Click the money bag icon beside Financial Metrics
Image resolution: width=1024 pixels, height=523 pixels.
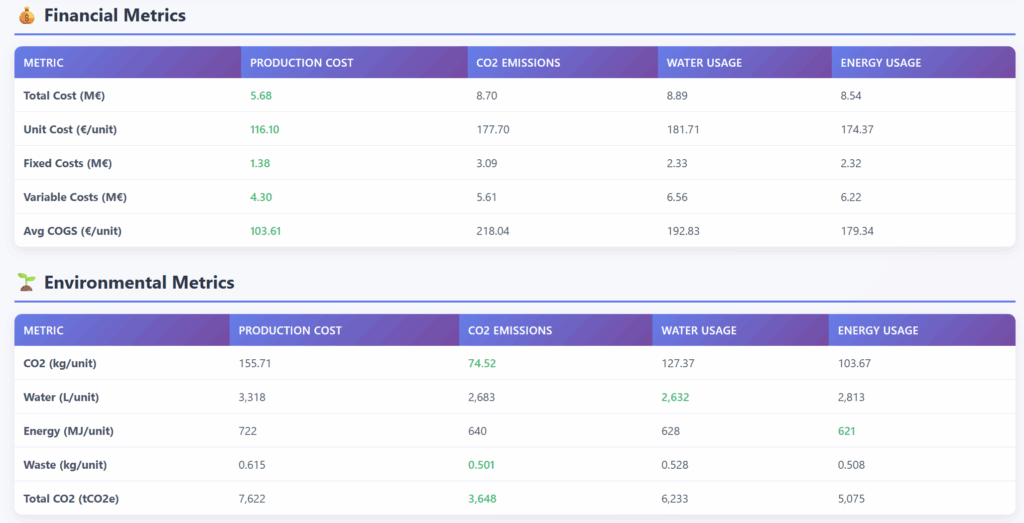coord(27,16)
